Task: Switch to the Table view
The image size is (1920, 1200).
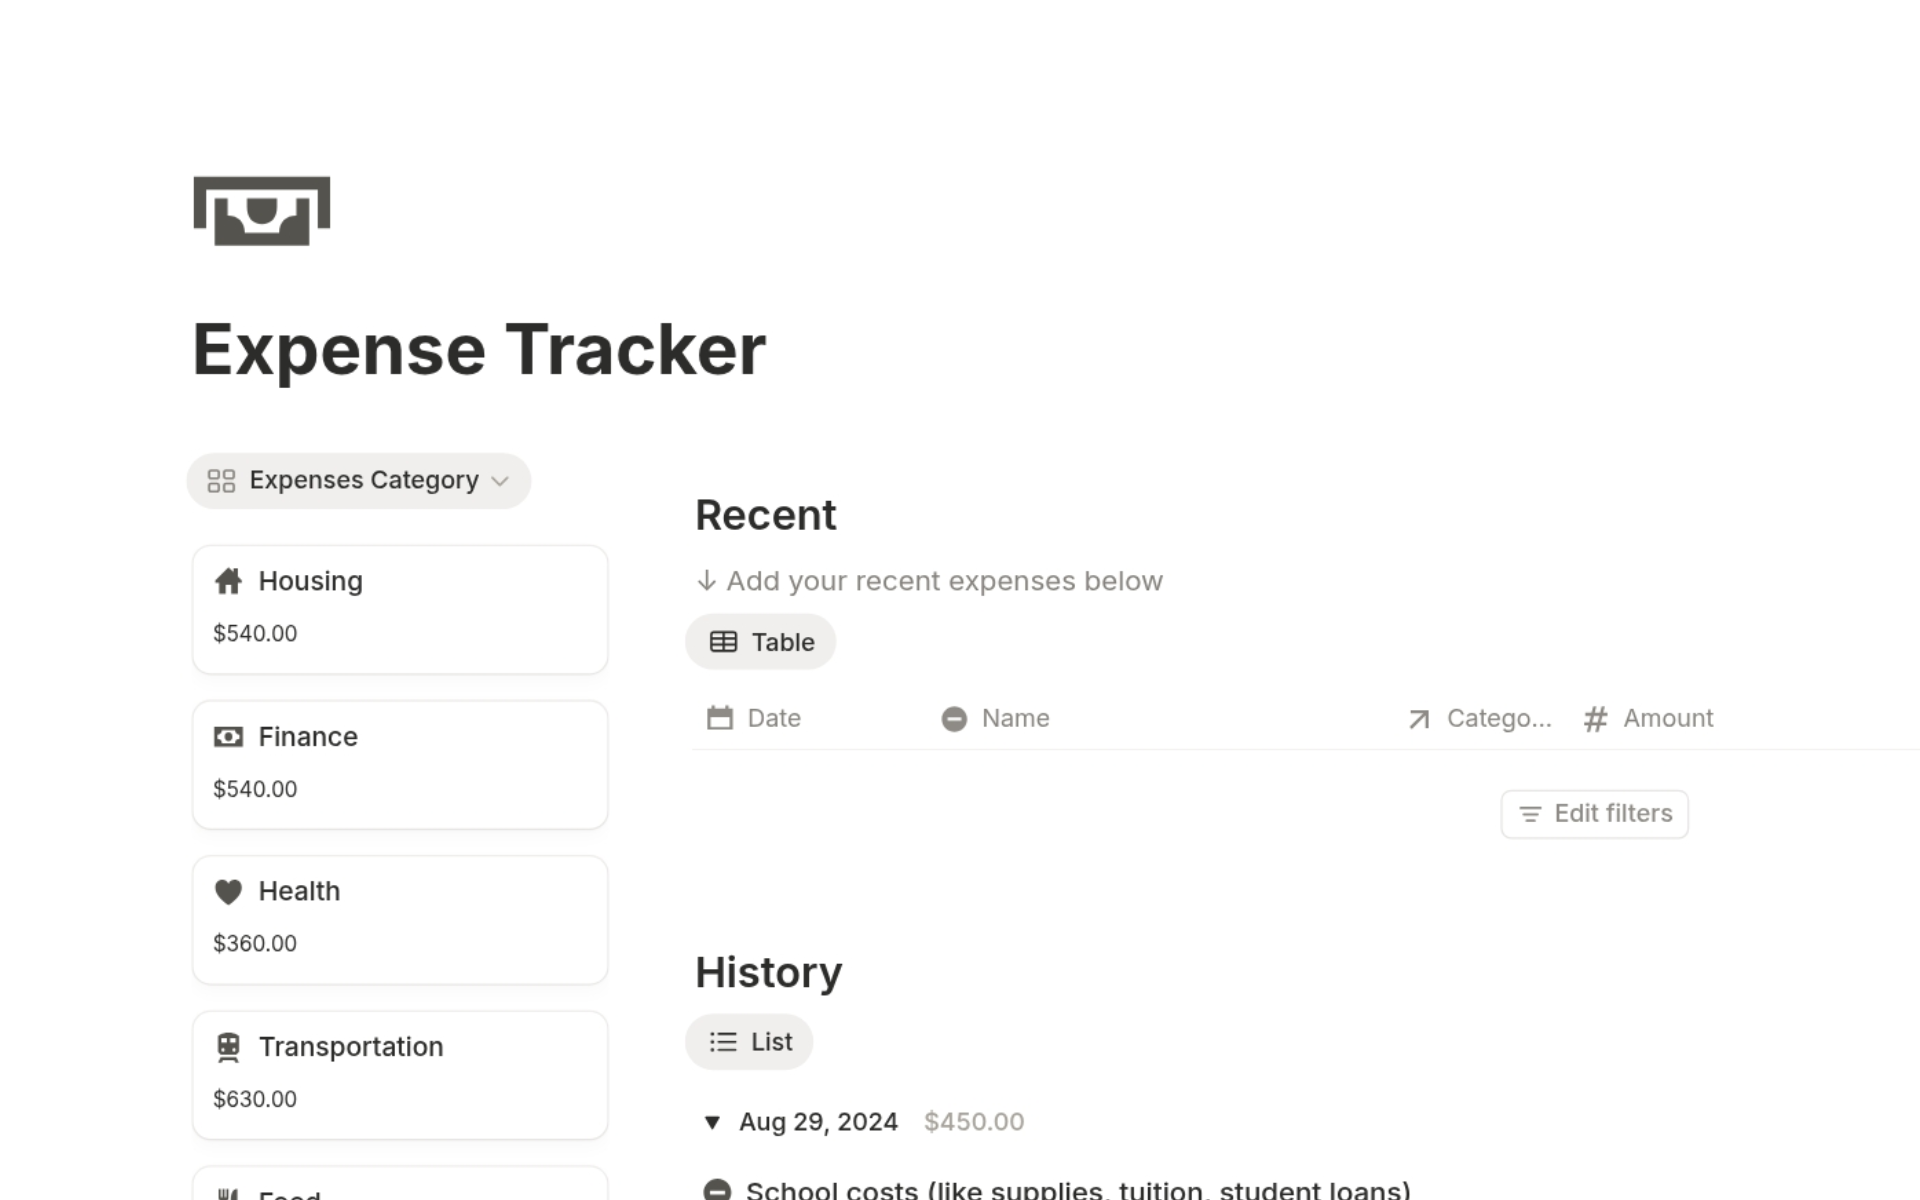Action: [760, 641]
